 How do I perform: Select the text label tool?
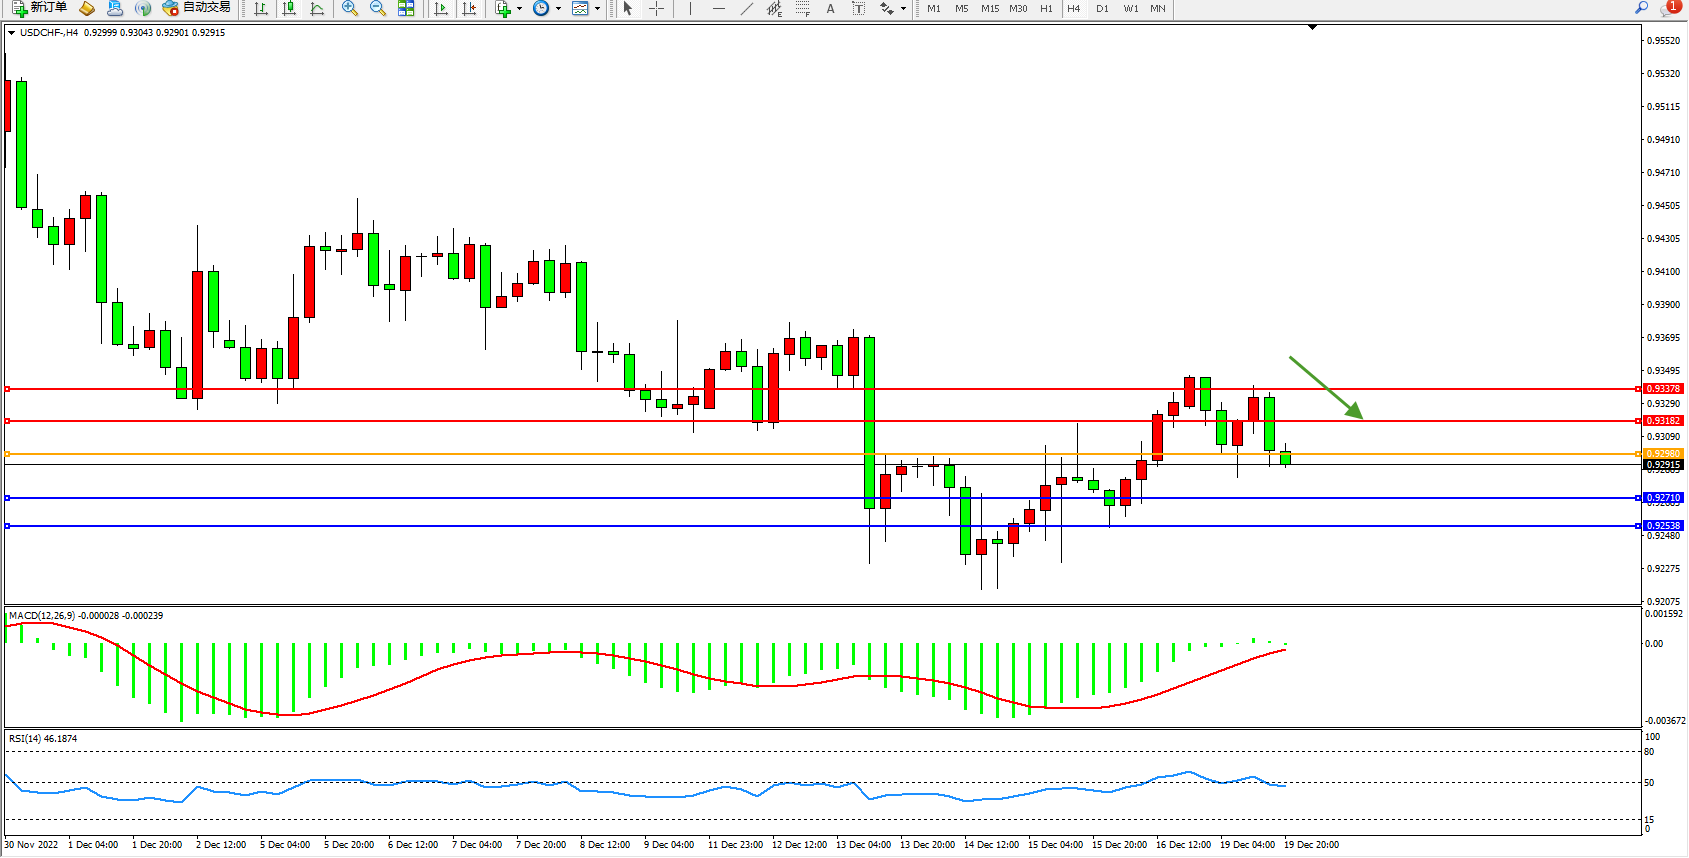[858, 8]
